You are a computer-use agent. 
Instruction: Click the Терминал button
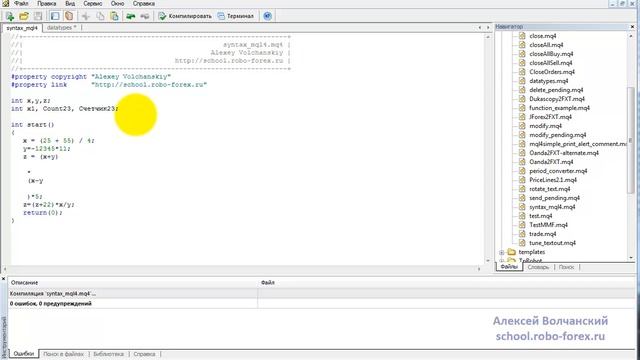pyautogui.click(x=236, y=16)
